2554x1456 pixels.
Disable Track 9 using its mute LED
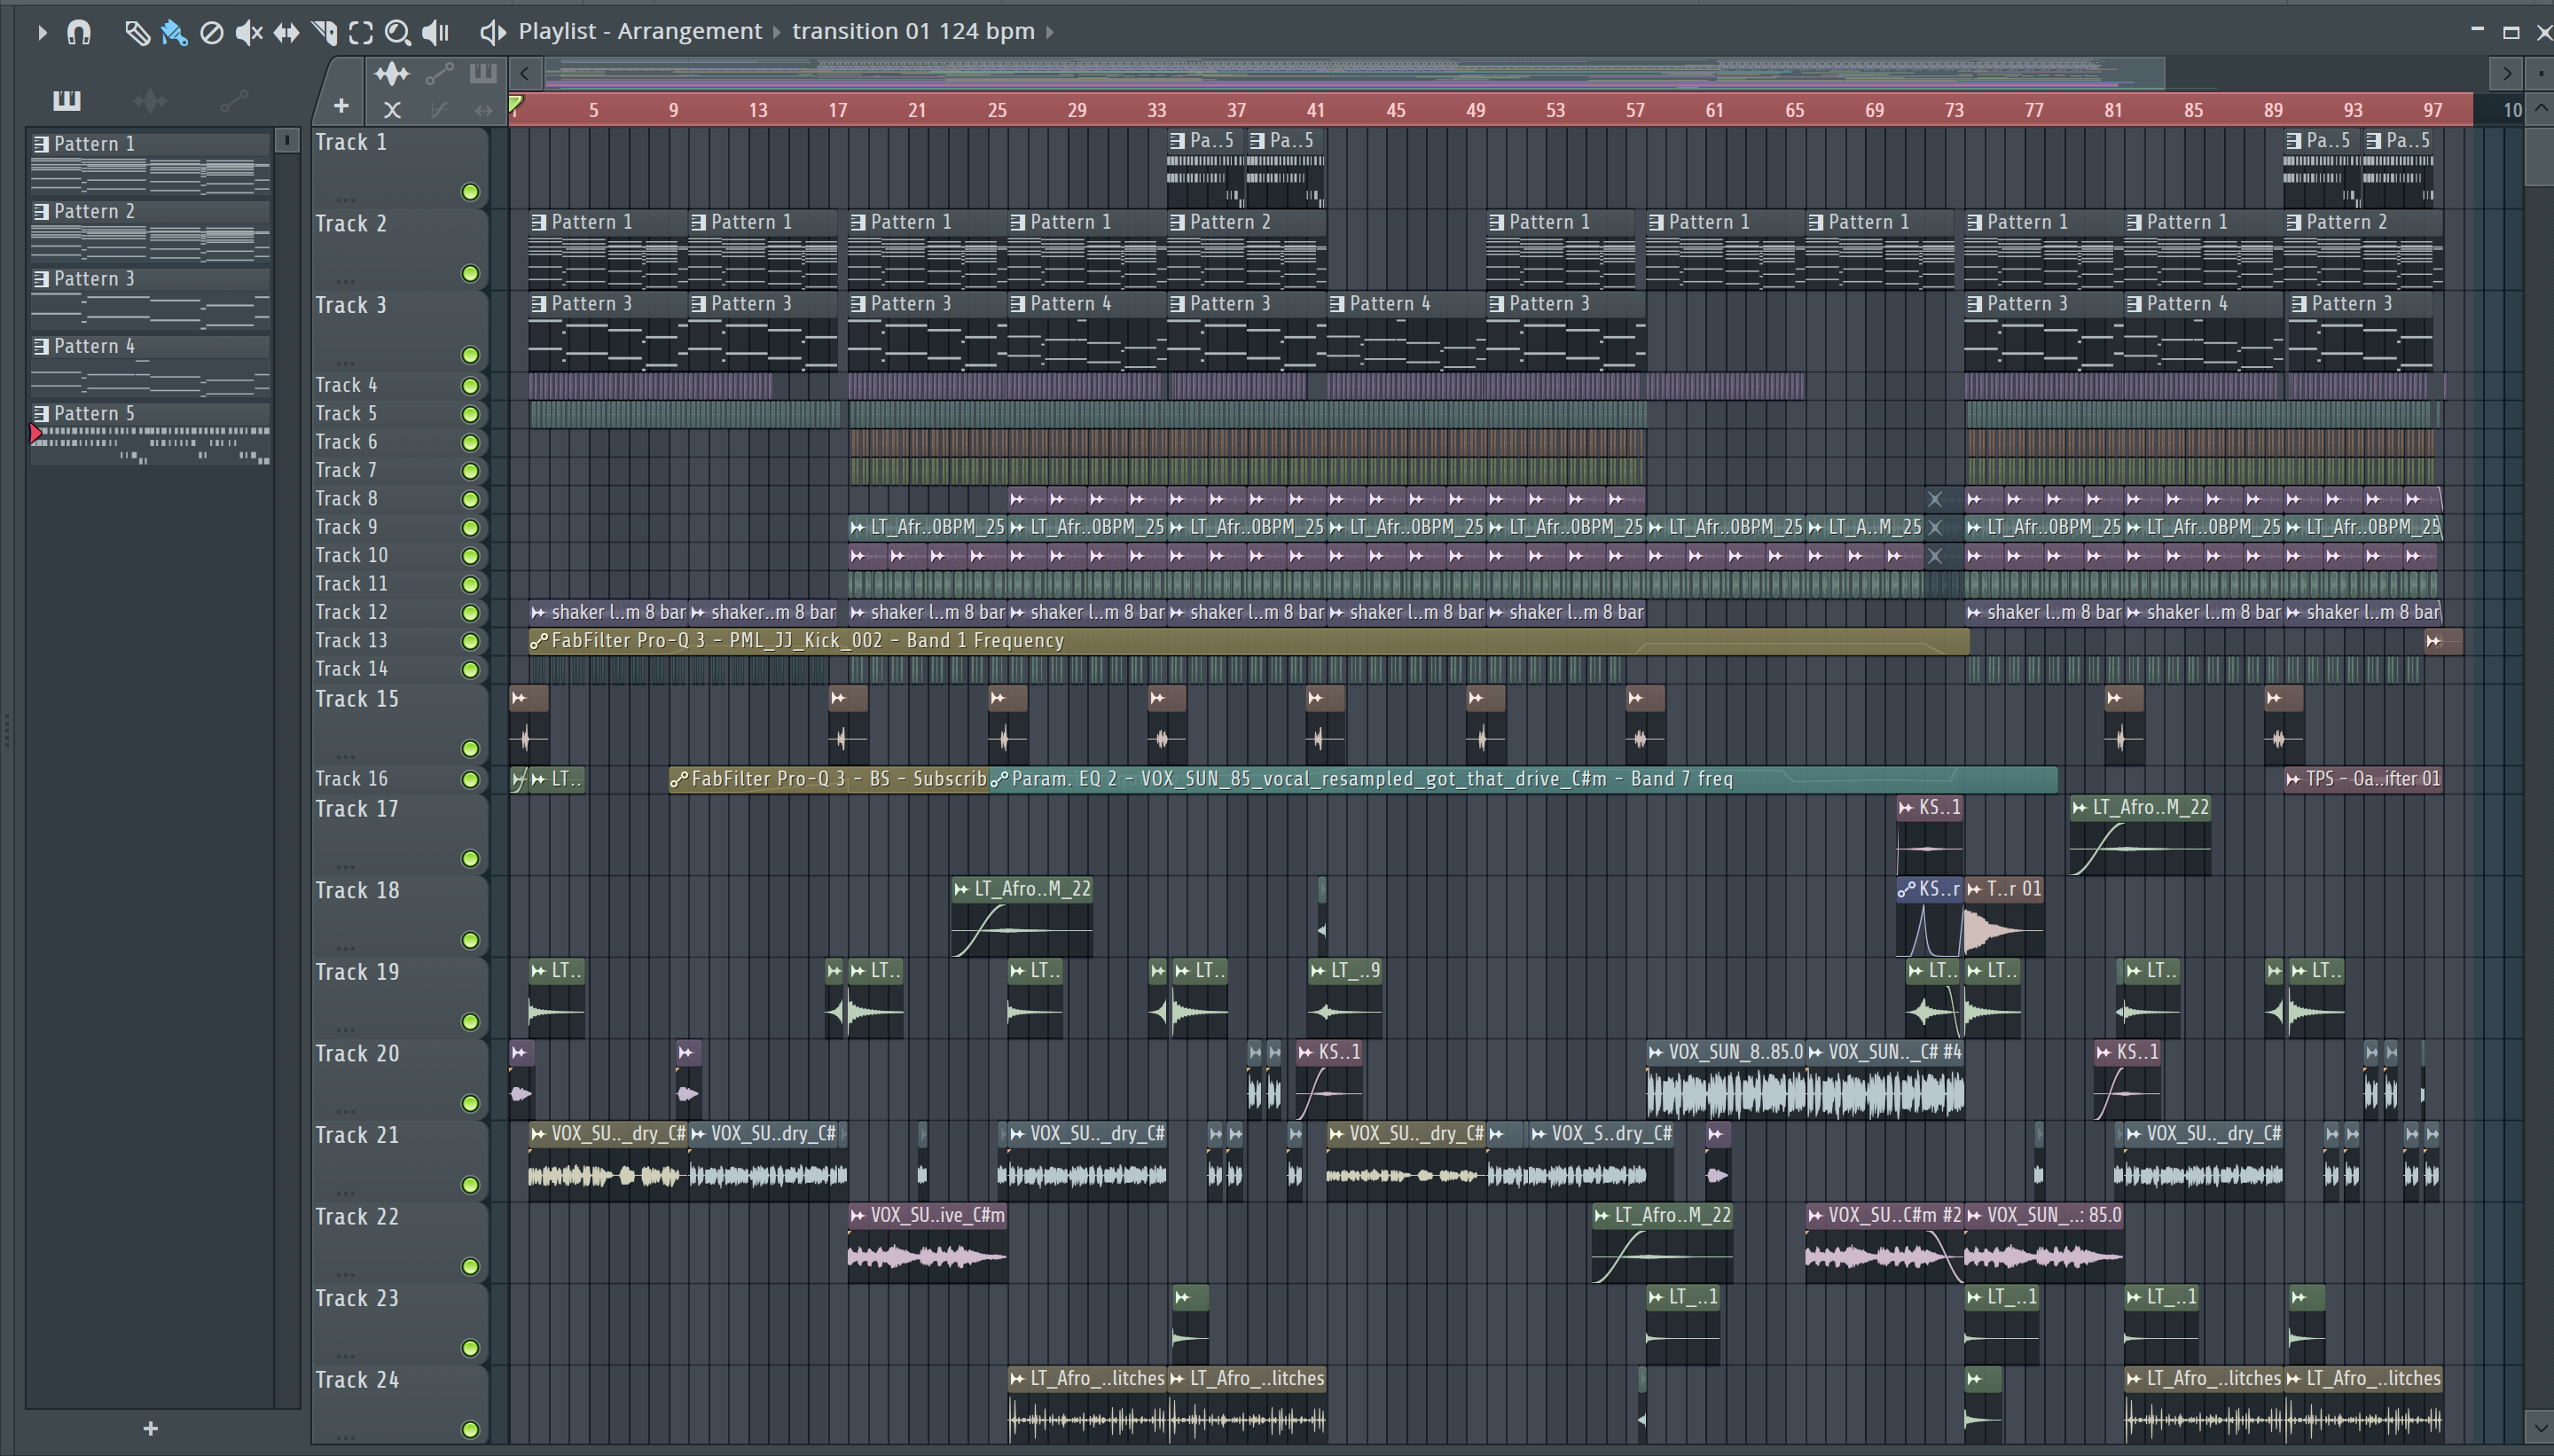tap(470, 527)
